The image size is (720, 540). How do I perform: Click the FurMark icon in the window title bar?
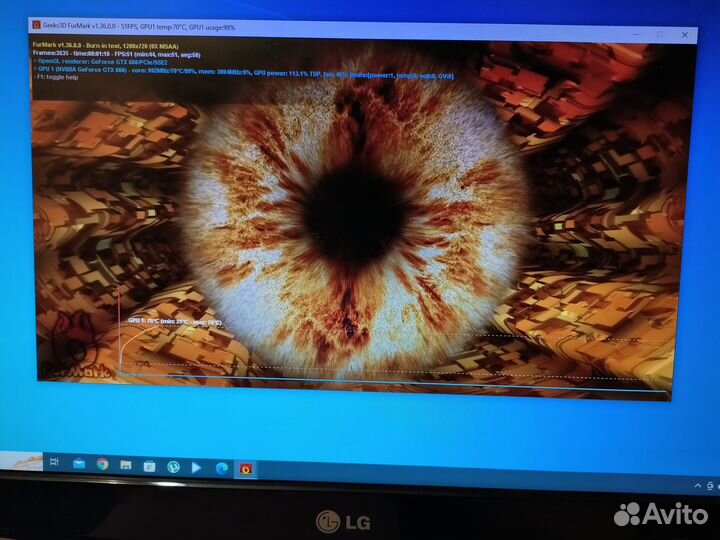[x=36, y=25]
